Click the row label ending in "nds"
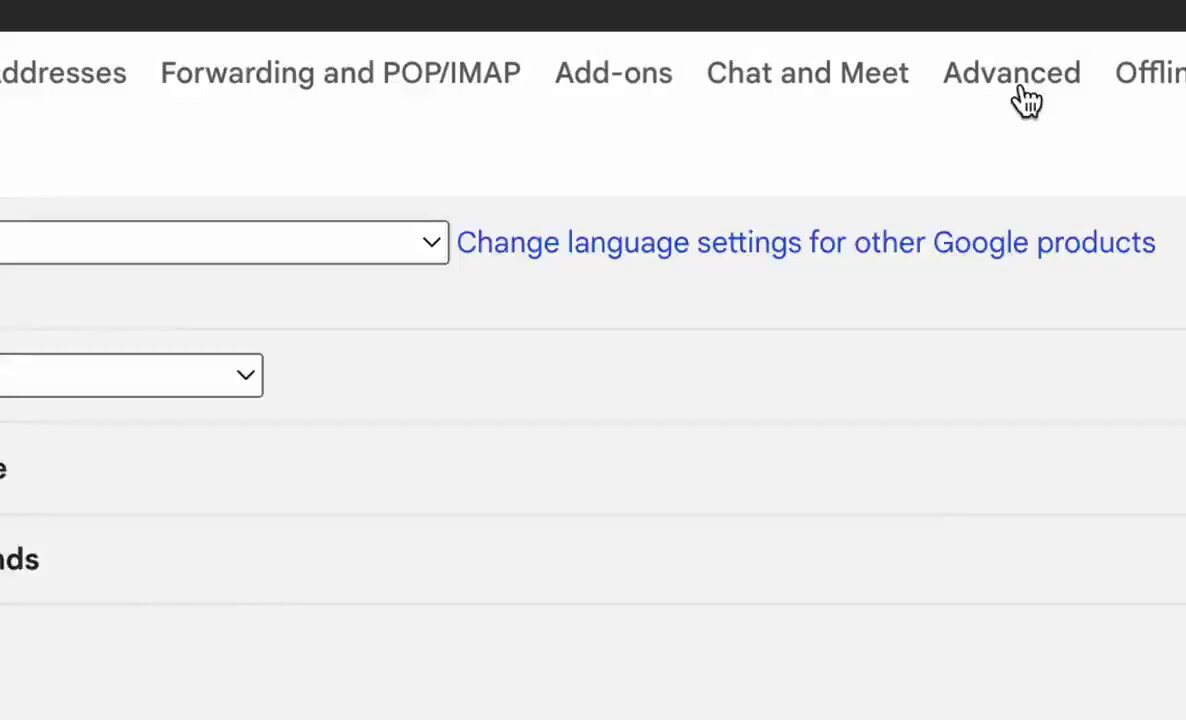Viewport: 1186px width, 720px height. point(19,560)
